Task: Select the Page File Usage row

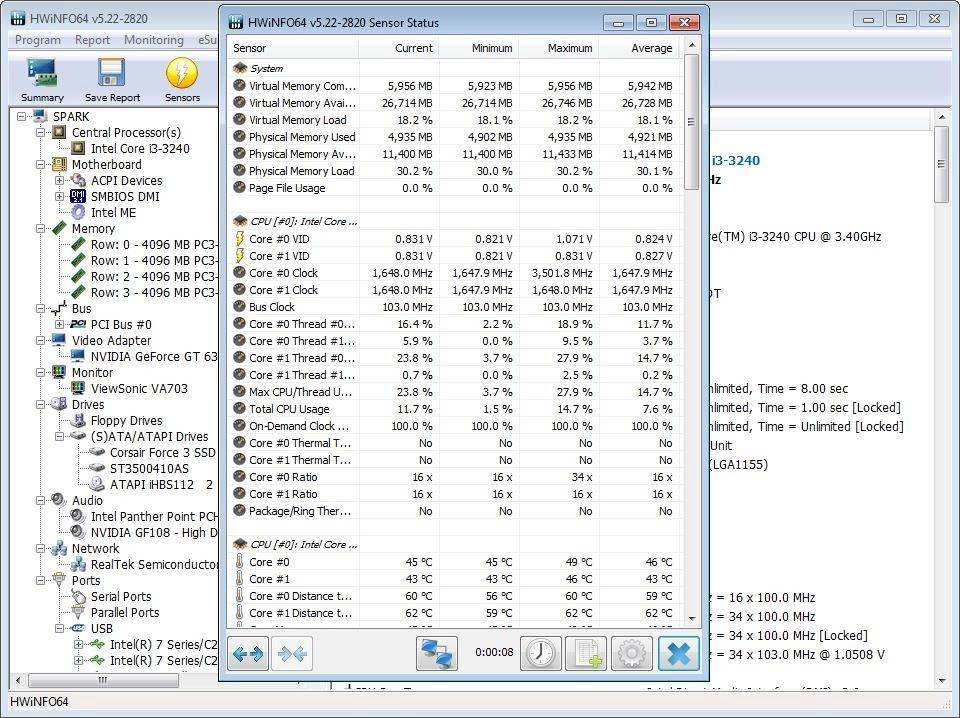Action: [454, 187]
